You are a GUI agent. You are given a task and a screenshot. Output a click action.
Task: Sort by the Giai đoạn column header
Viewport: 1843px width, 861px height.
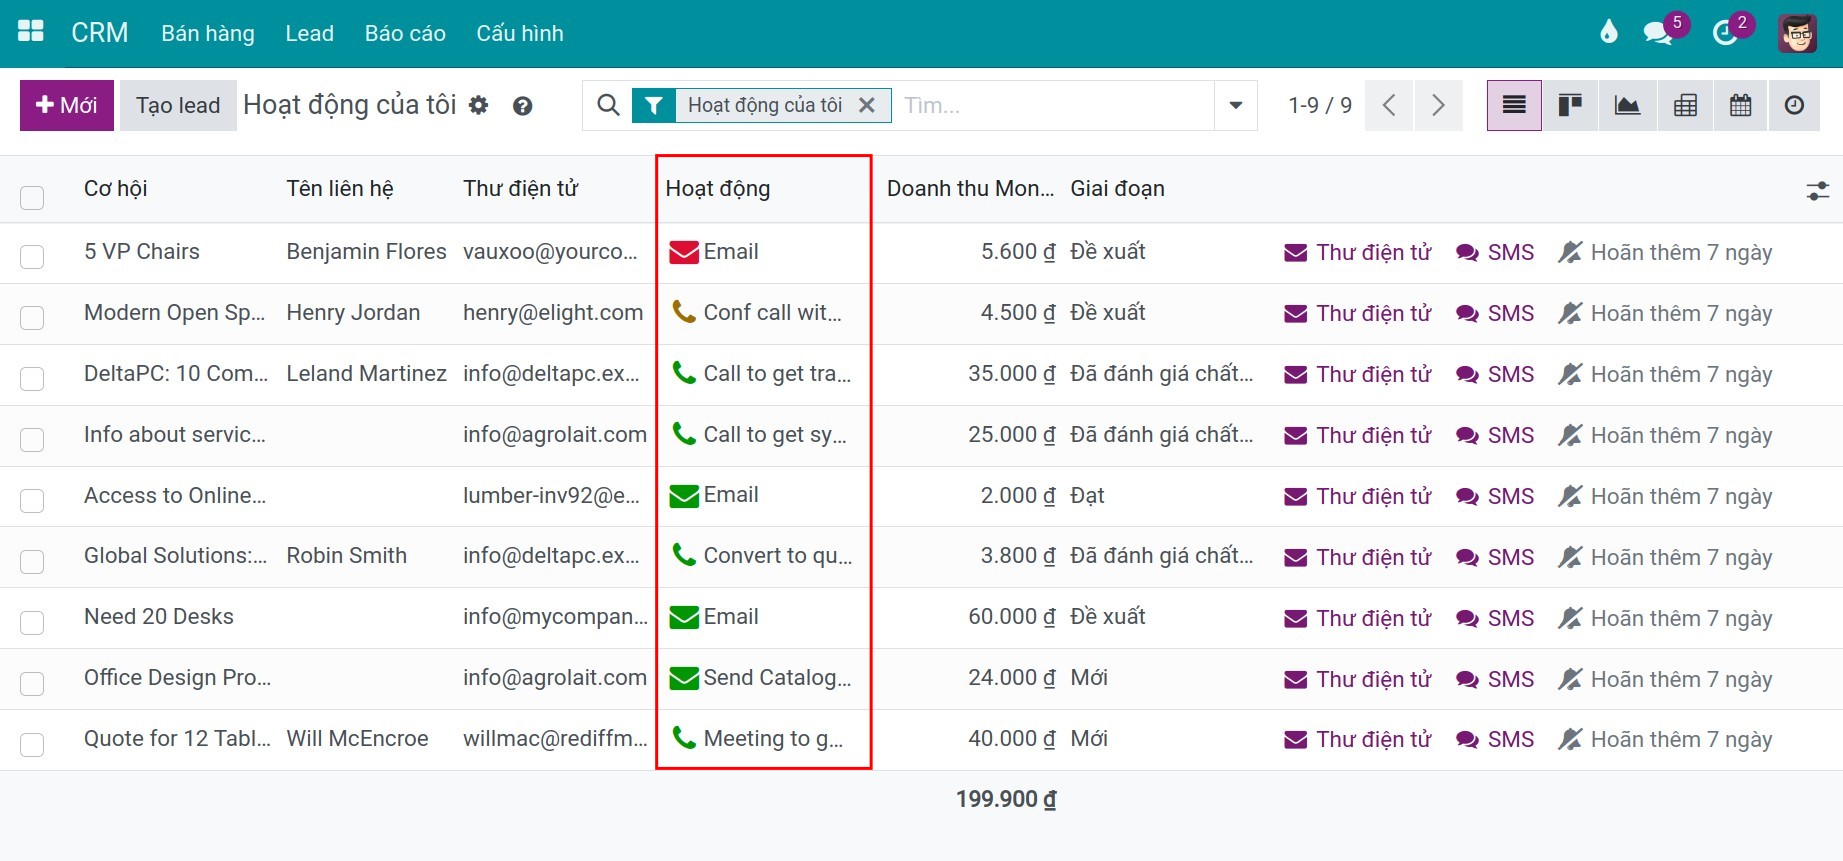(1117, 188)
